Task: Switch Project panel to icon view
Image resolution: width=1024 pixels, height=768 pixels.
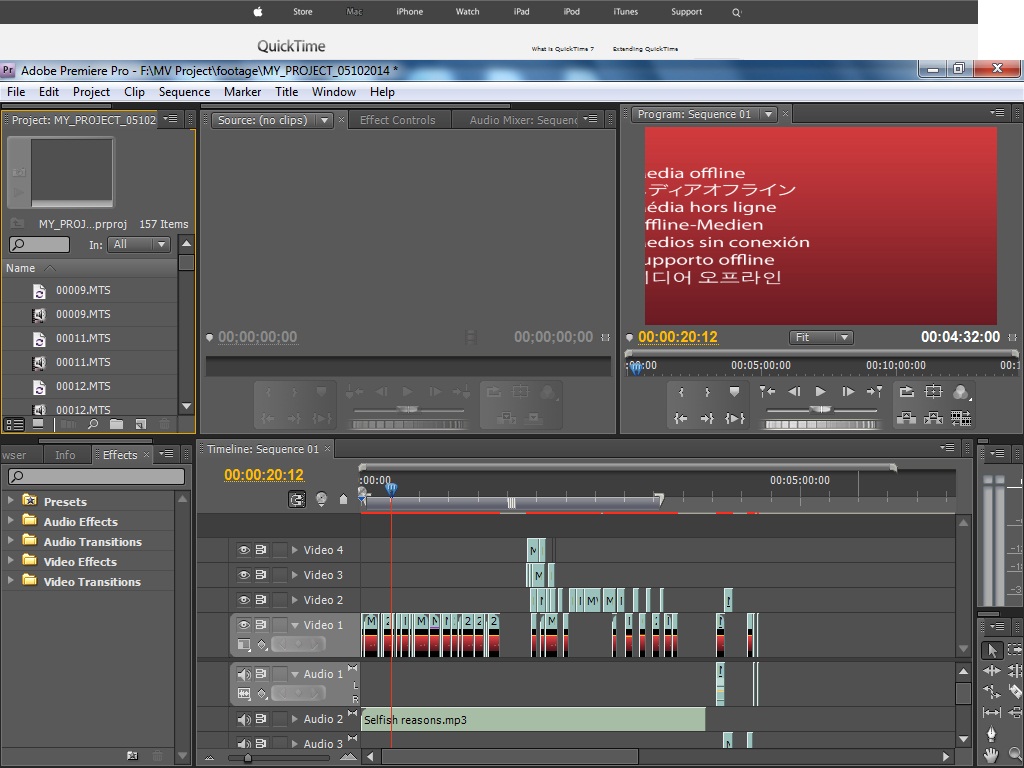Action: click(x=38, y=424)
